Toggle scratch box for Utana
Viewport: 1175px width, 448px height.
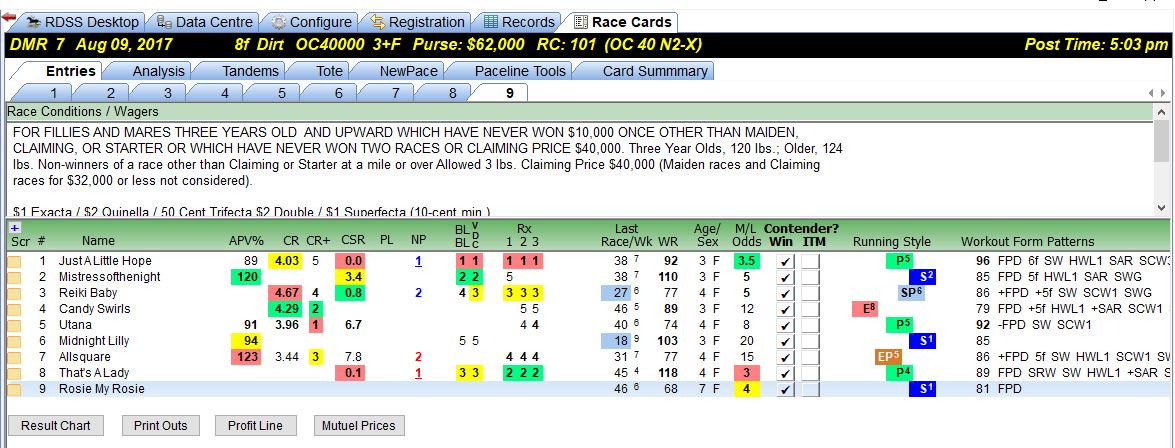(15, 325)
